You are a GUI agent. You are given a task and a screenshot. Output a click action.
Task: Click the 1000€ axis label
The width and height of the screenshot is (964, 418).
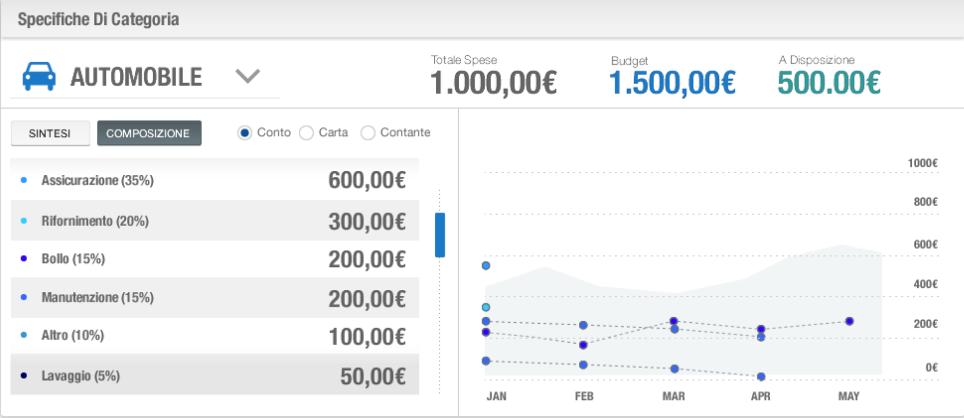point(923,163)
